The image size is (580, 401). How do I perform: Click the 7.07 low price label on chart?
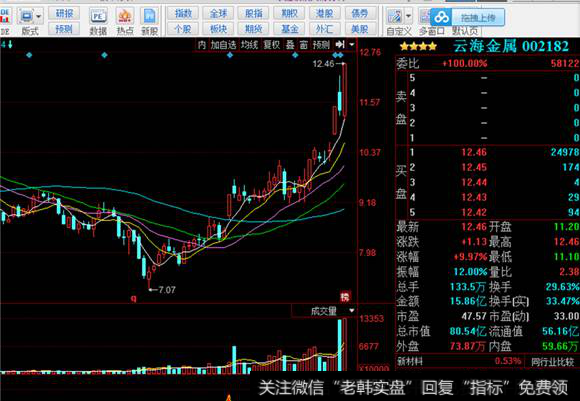pyautogui.click(x=167, y=290)
